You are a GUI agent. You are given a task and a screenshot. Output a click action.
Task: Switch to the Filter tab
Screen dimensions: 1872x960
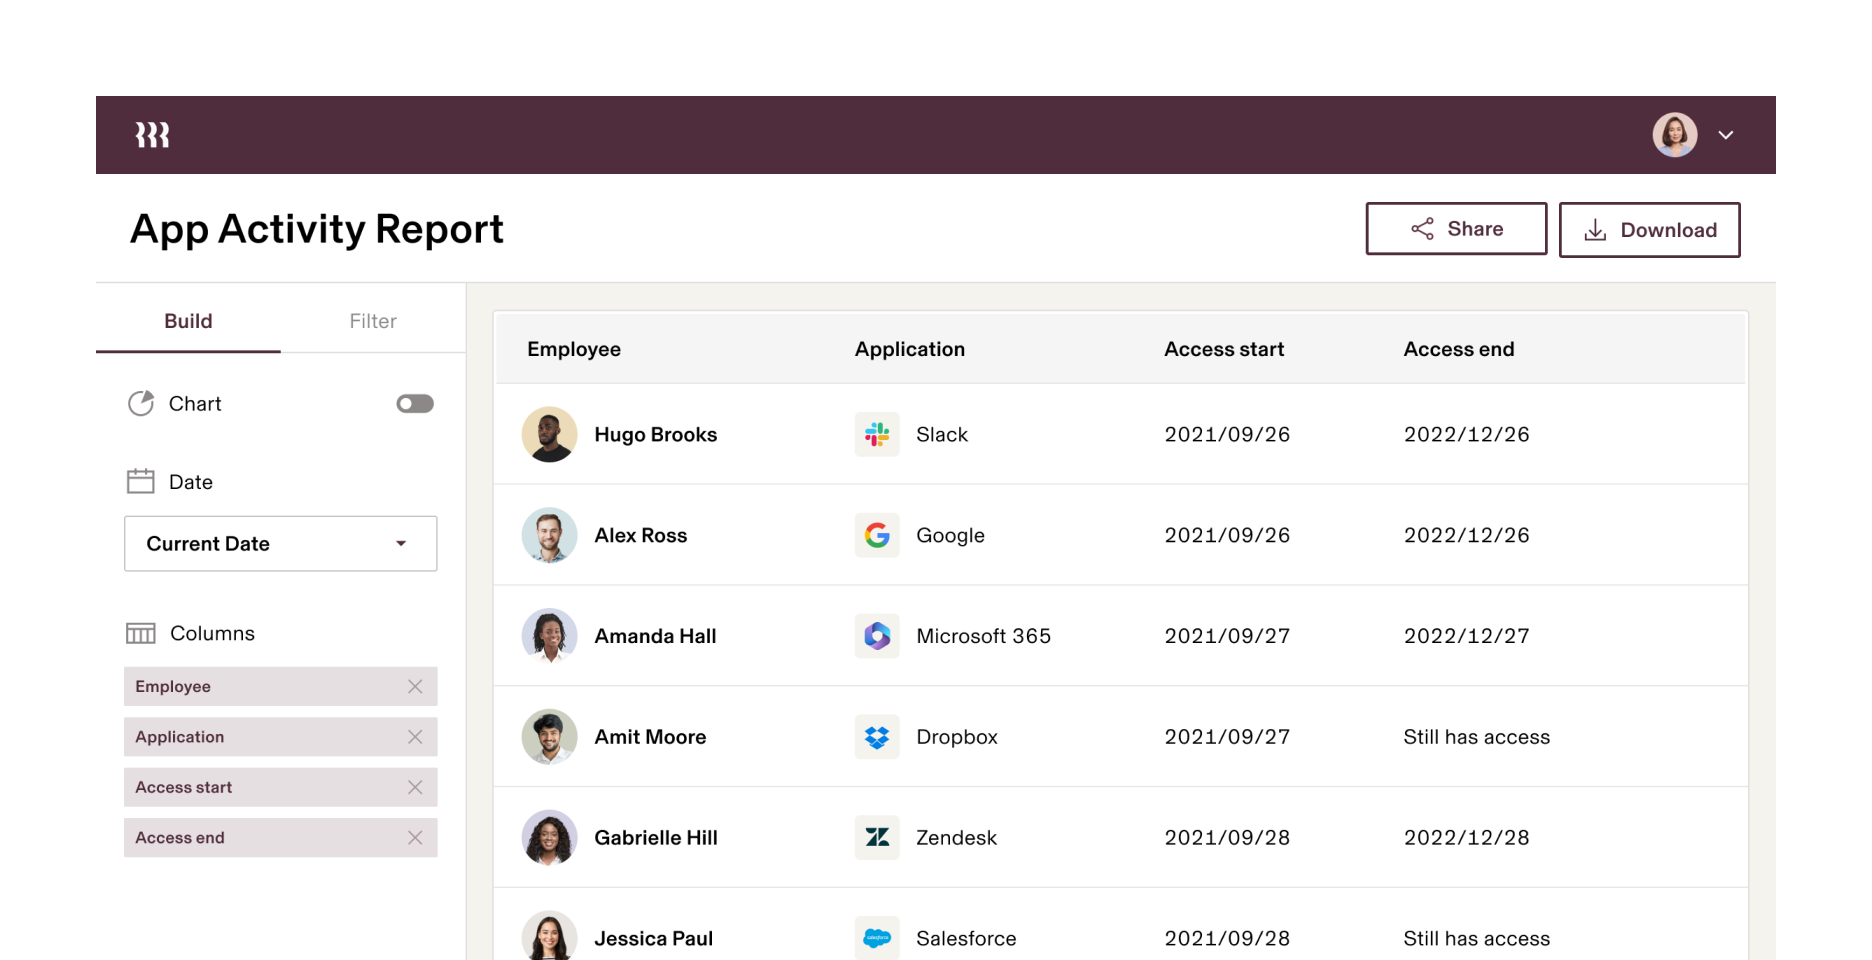tap(373, 321)
